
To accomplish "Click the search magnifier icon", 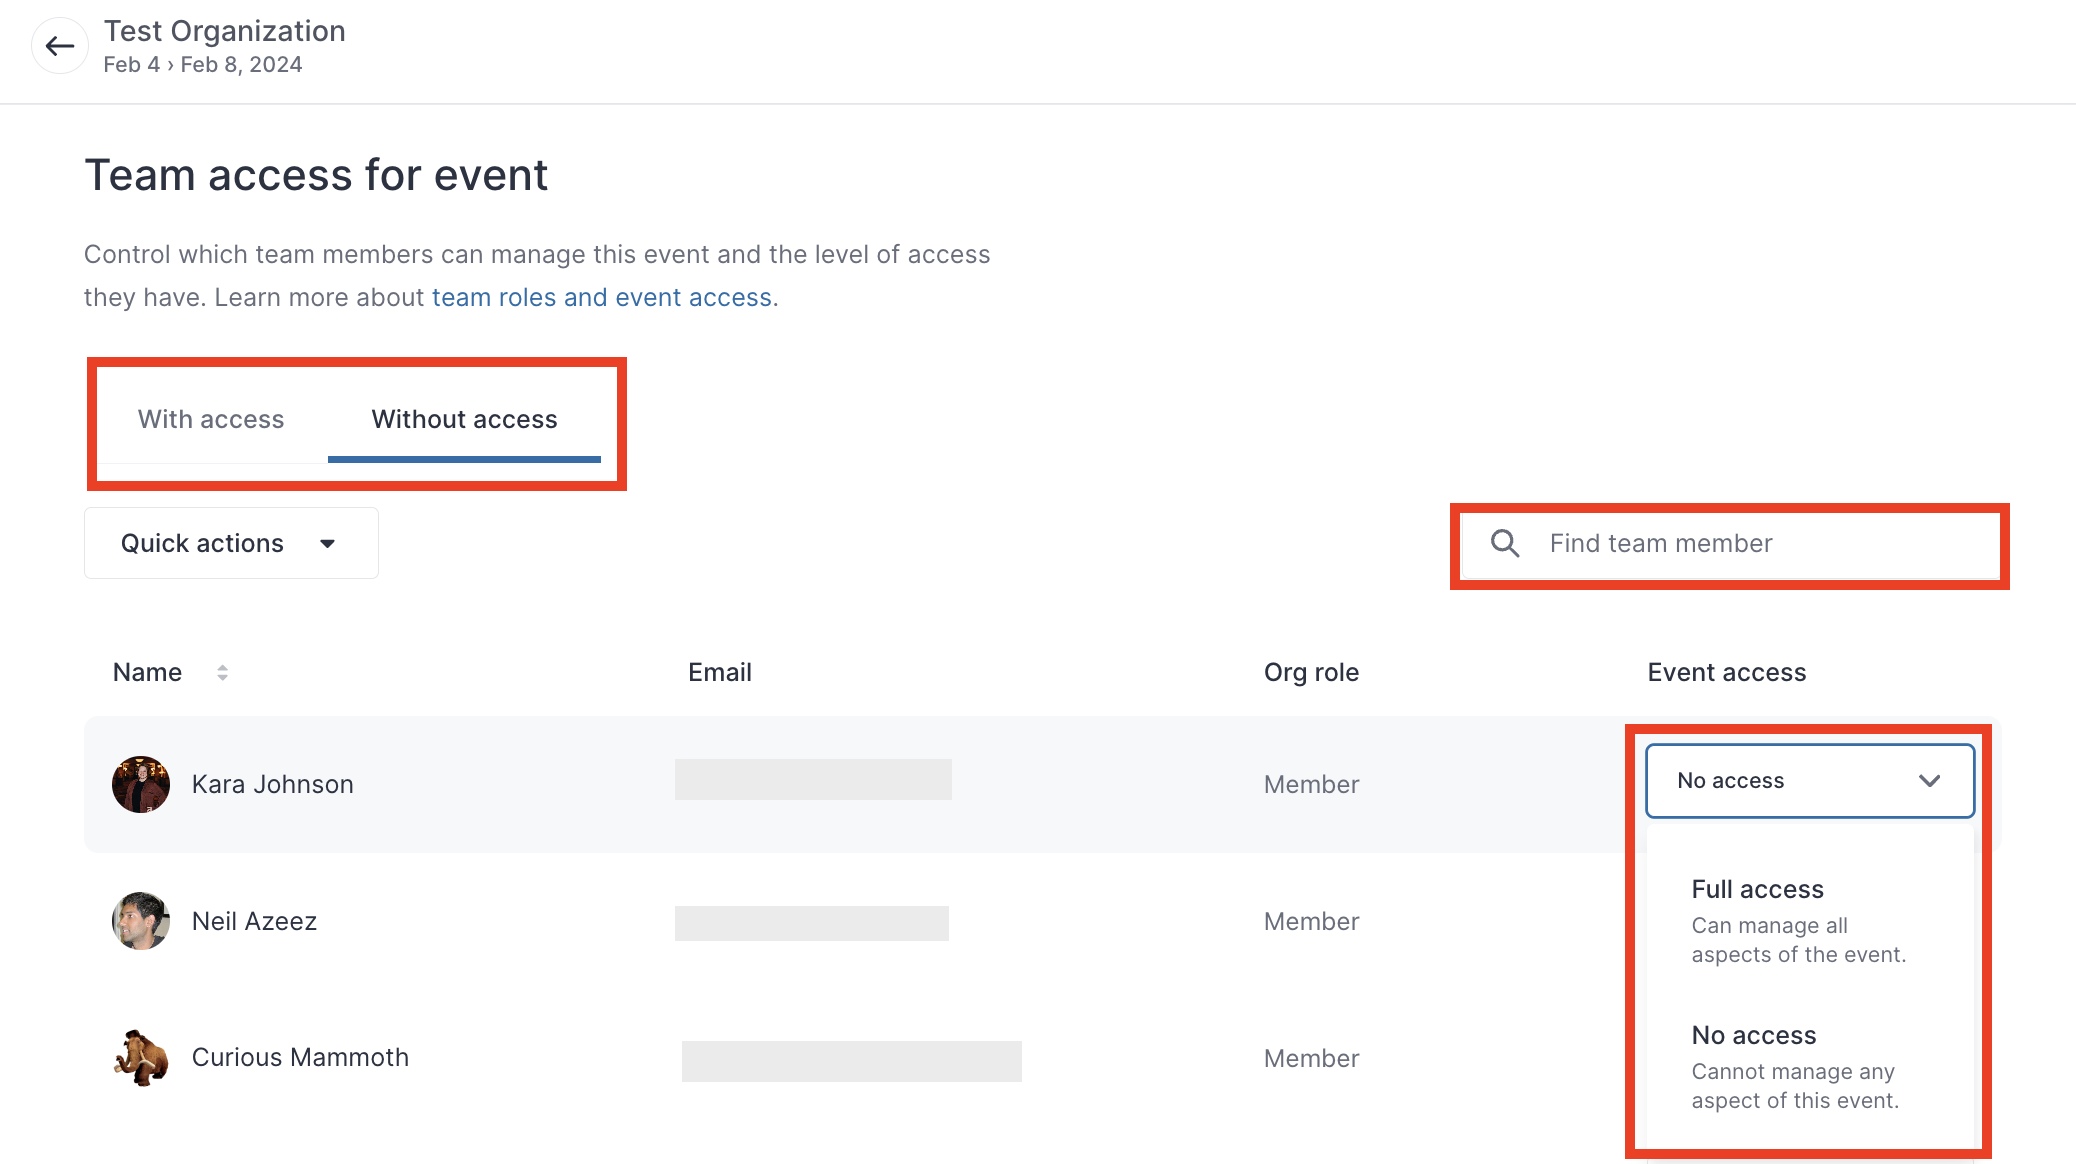I will [1505, 543].
